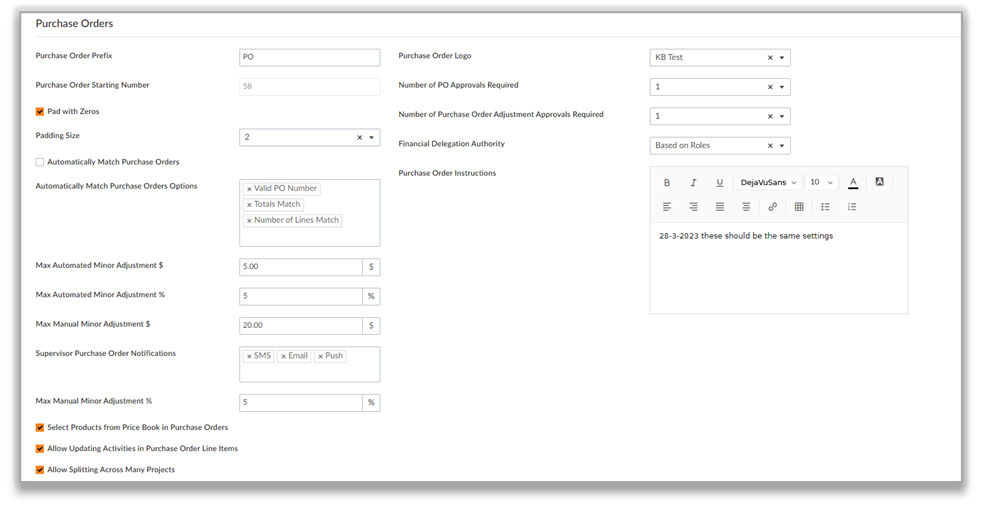The width and height of the screenshot is (982, 510).
Task: Toggle italic formatting in editor
Action: tap(693, 182)
